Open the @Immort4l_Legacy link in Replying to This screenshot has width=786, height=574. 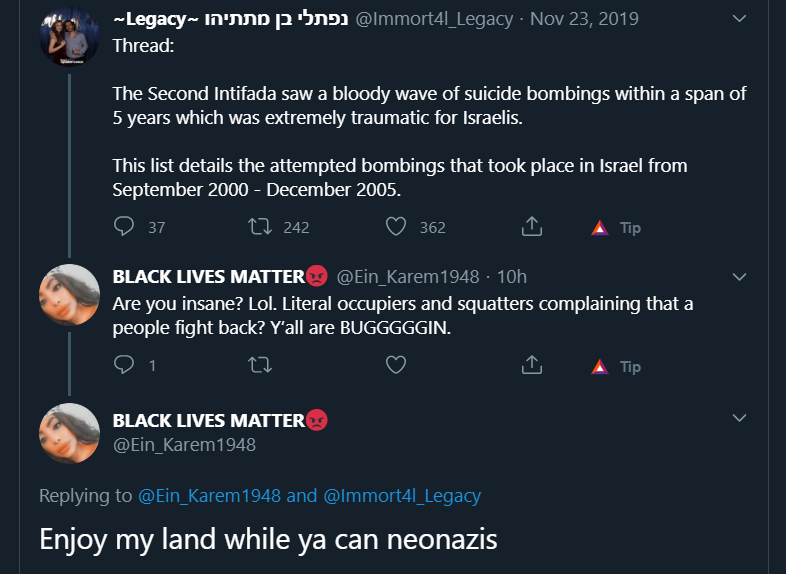[402, 495]
